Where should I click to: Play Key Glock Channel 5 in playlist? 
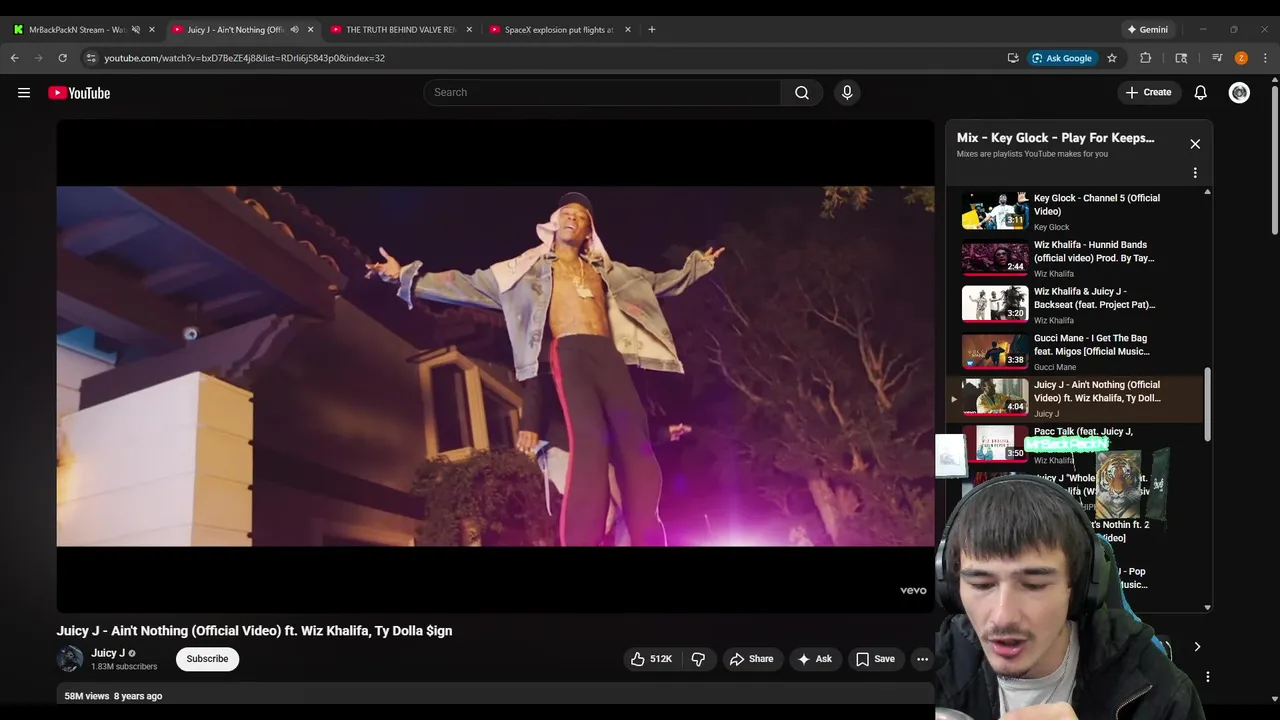click(x=1075, y=211)
